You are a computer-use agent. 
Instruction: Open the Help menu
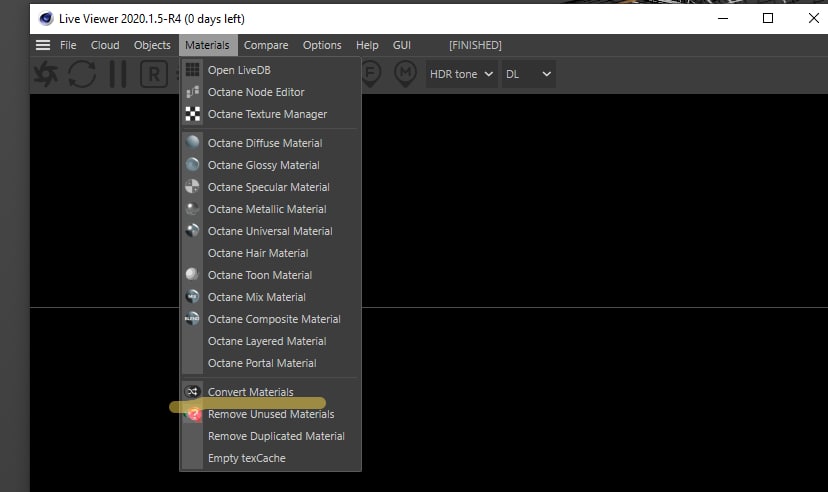point(367,45)
